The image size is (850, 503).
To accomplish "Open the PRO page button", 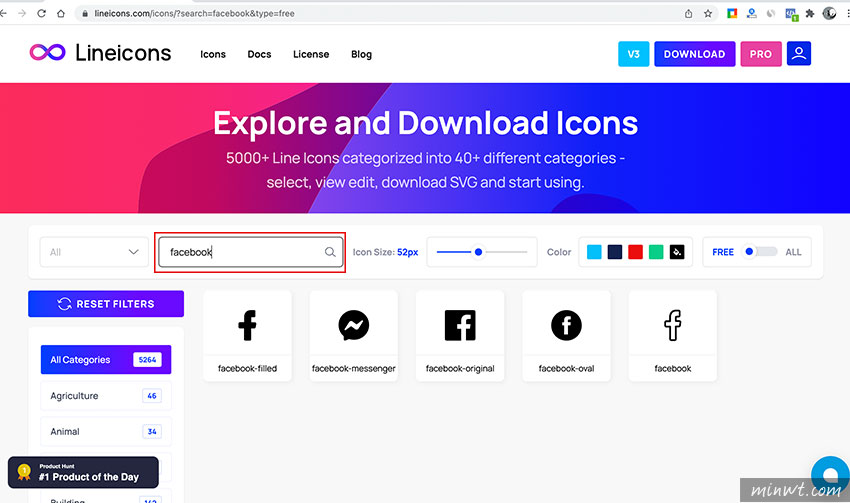I will 761,54.
